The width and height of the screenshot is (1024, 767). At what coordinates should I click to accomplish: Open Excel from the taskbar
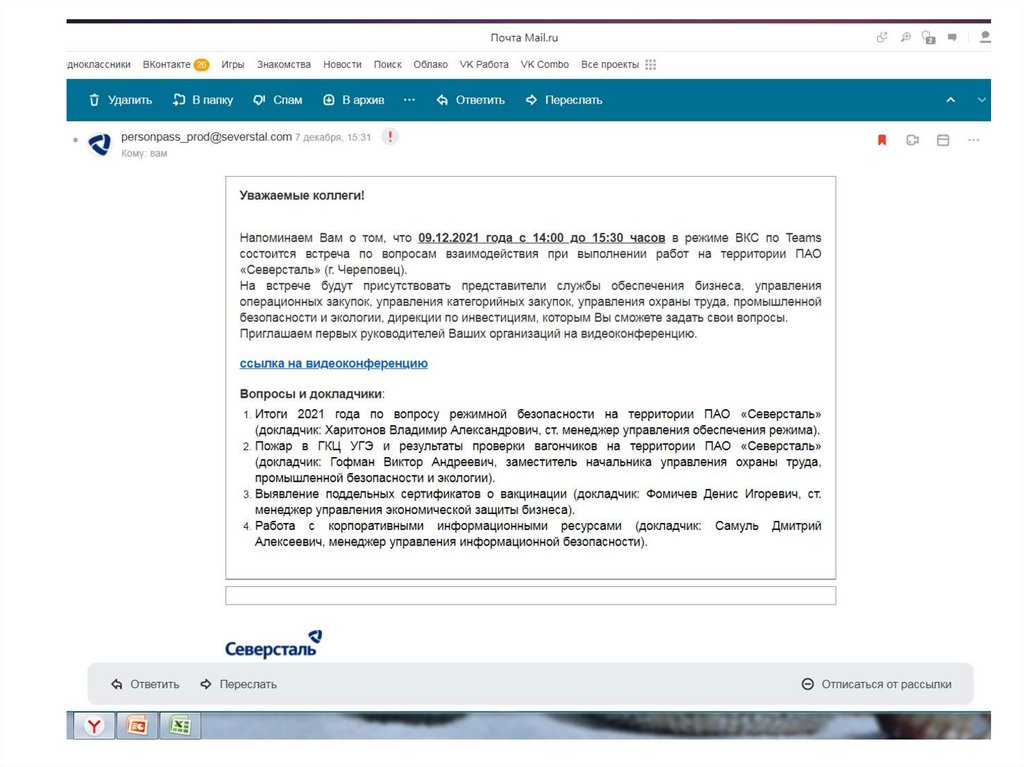tap(180, 726)
